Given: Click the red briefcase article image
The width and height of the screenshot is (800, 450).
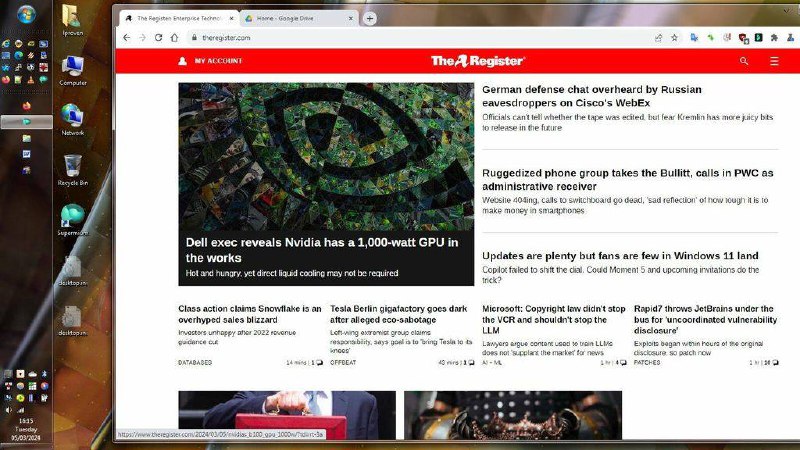Looking at the screenshot, I should [287, 415].
